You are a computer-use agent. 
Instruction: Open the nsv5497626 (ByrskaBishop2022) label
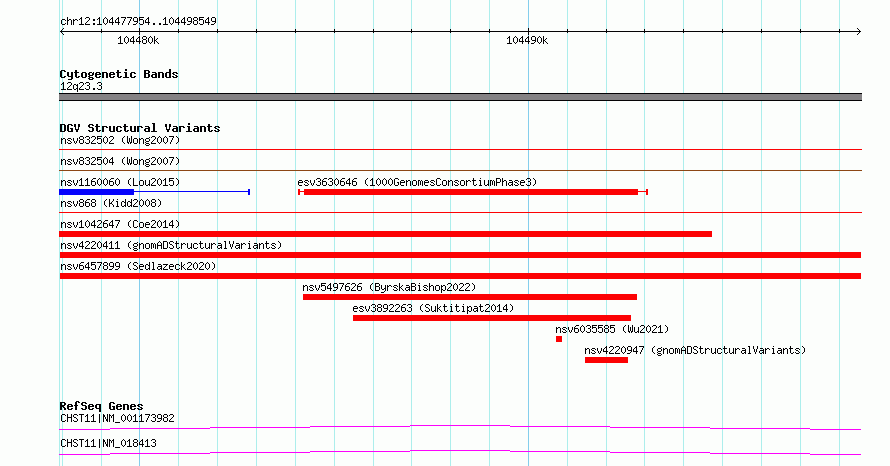[389, 287]
